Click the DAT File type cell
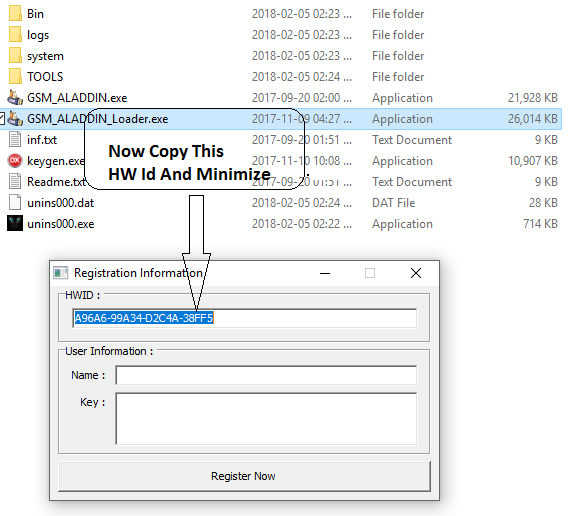The width and height of the screenshot is (577, 516). pos(393,203)
